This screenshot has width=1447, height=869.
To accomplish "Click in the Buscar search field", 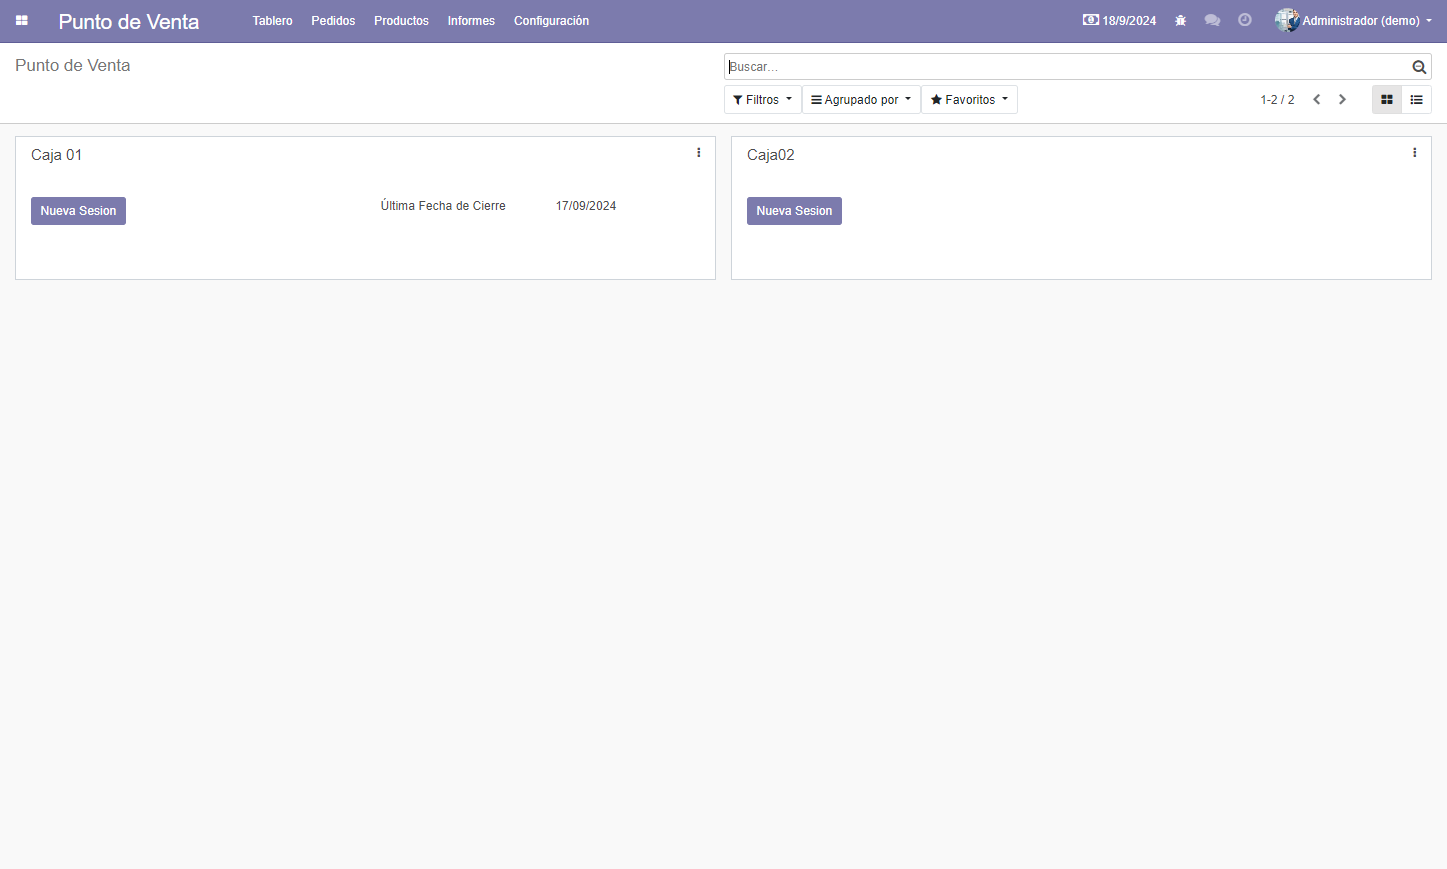I will click(1066, 67).
